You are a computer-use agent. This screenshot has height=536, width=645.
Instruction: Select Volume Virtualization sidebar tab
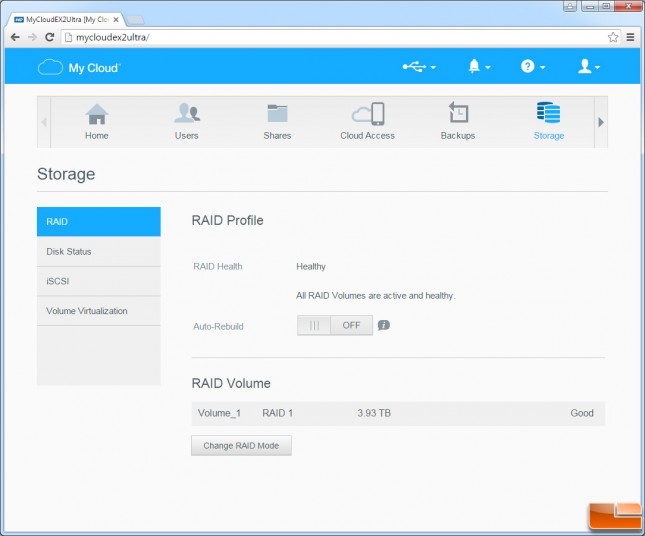point(99,311)
